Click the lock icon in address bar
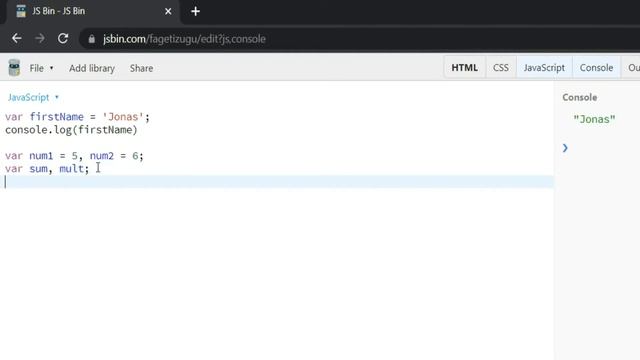This screenshot has height=360, width=640. click(91, 39)
